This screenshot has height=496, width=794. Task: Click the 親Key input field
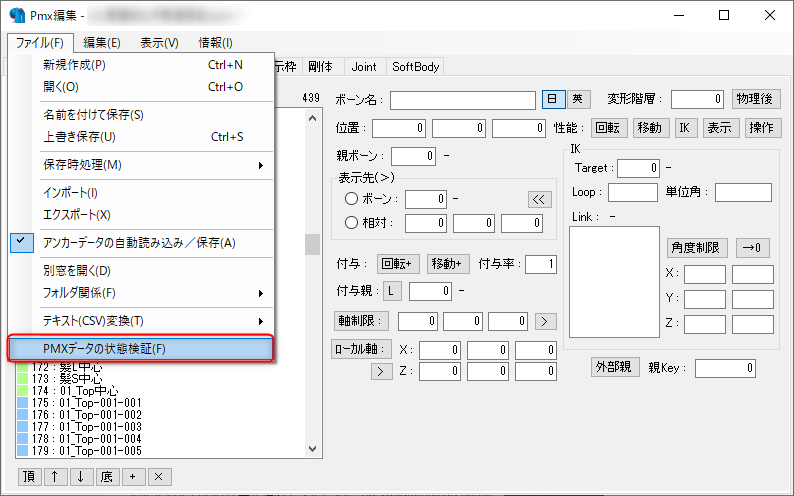tap(725, 368)
